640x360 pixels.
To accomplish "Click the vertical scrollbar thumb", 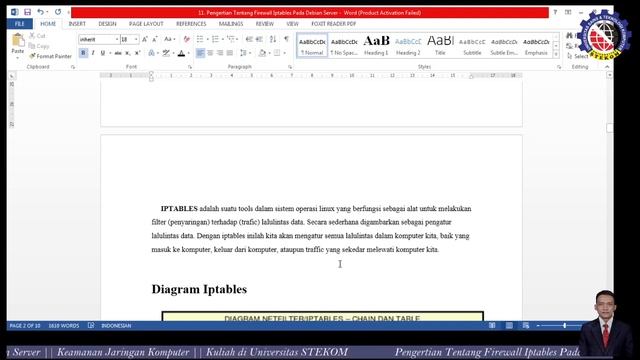I will pyautogui.click(x=609, y=128).
